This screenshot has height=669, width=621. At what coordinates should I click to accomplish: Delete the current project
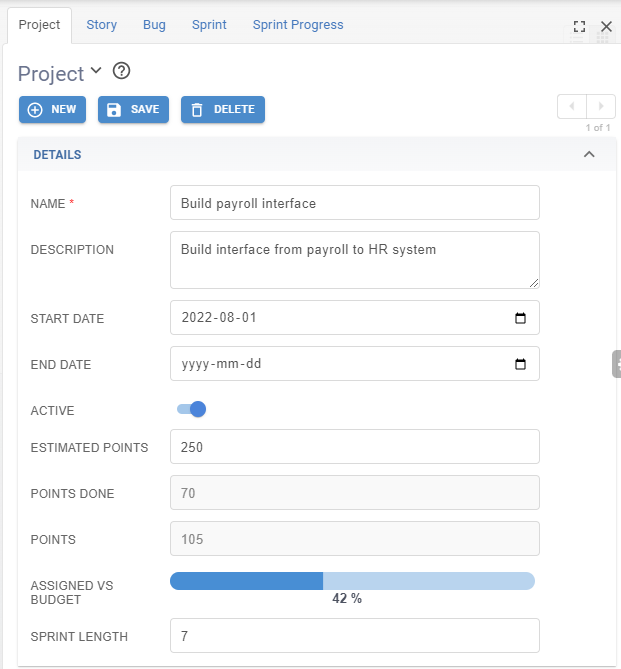223,110
